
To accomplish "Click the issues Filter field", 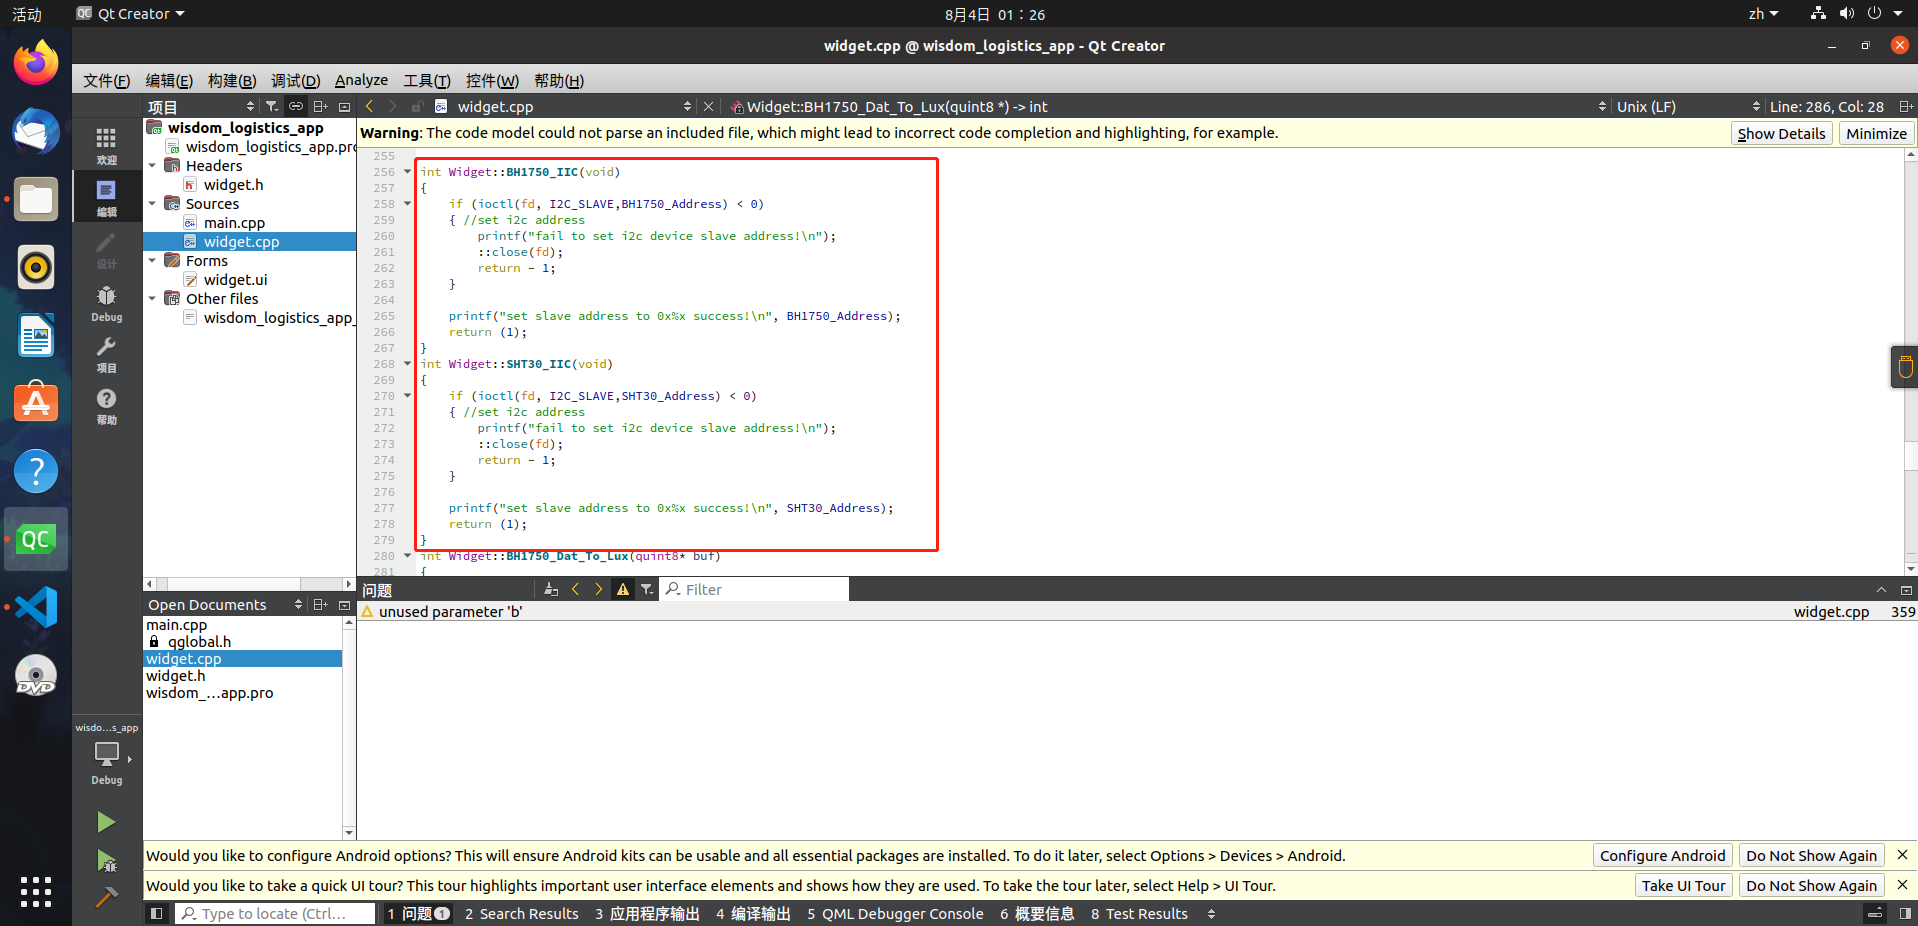I will click(x=755, y=589).
